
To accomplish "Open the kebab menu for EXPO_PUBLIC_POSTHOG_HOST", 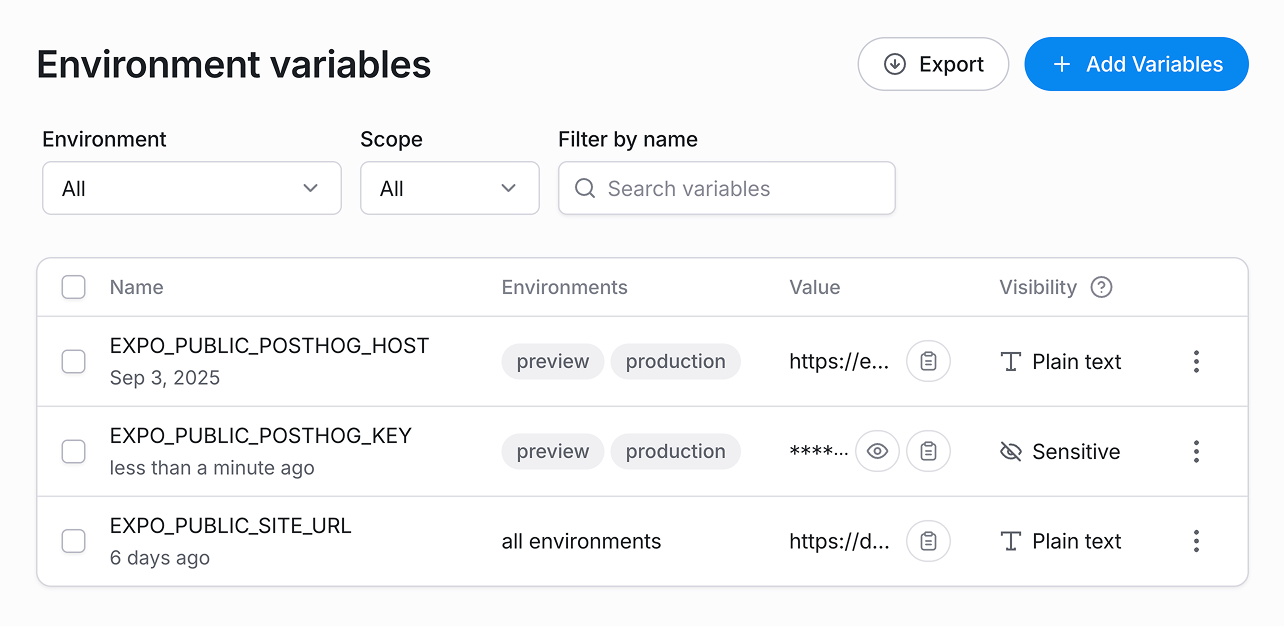I will (1196, 361).
